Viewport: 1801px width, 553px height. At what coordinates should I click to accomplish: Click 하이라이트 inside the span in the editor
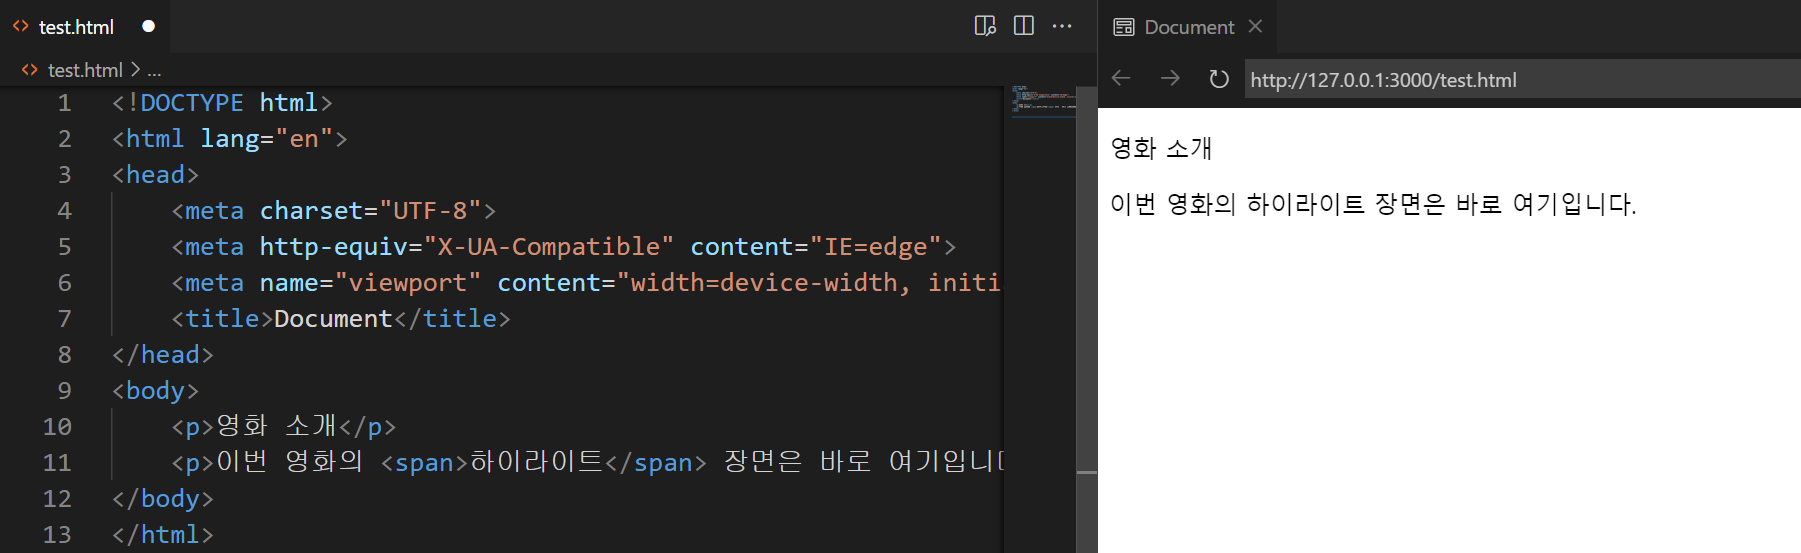click(x=536, y=461)
